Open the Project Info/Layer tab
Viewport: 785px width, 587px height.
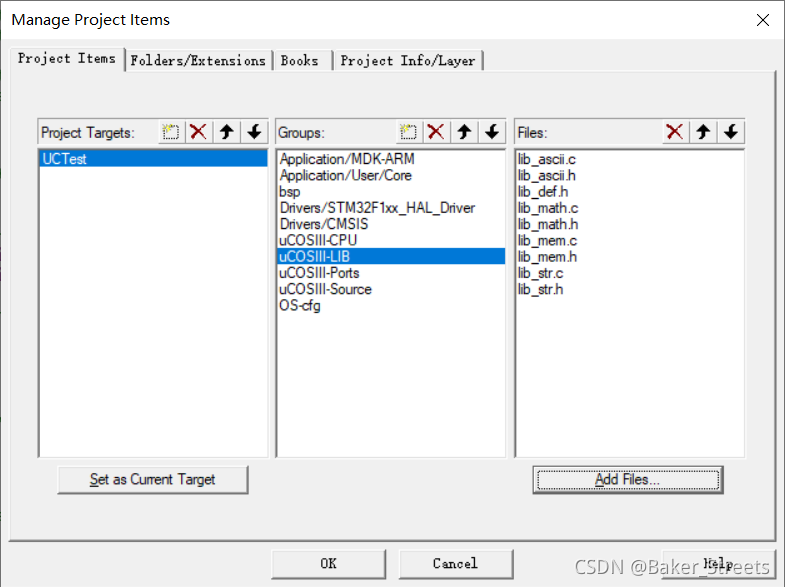click(x=408, y=61)
